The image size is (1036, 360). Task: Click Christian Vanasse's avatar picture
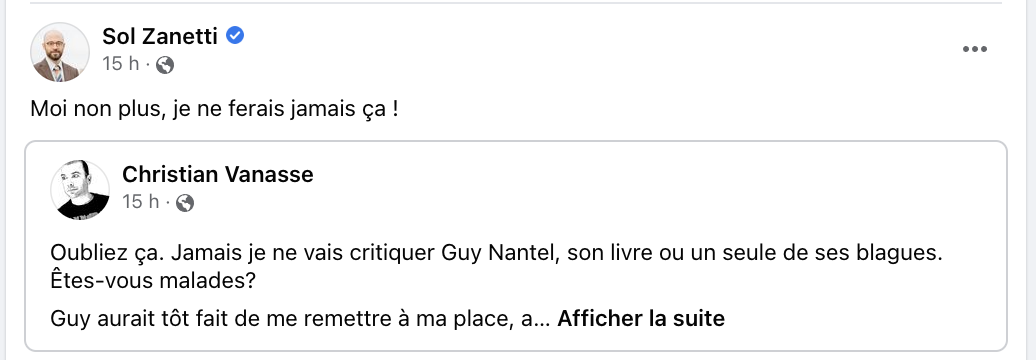tap(80, 190)
